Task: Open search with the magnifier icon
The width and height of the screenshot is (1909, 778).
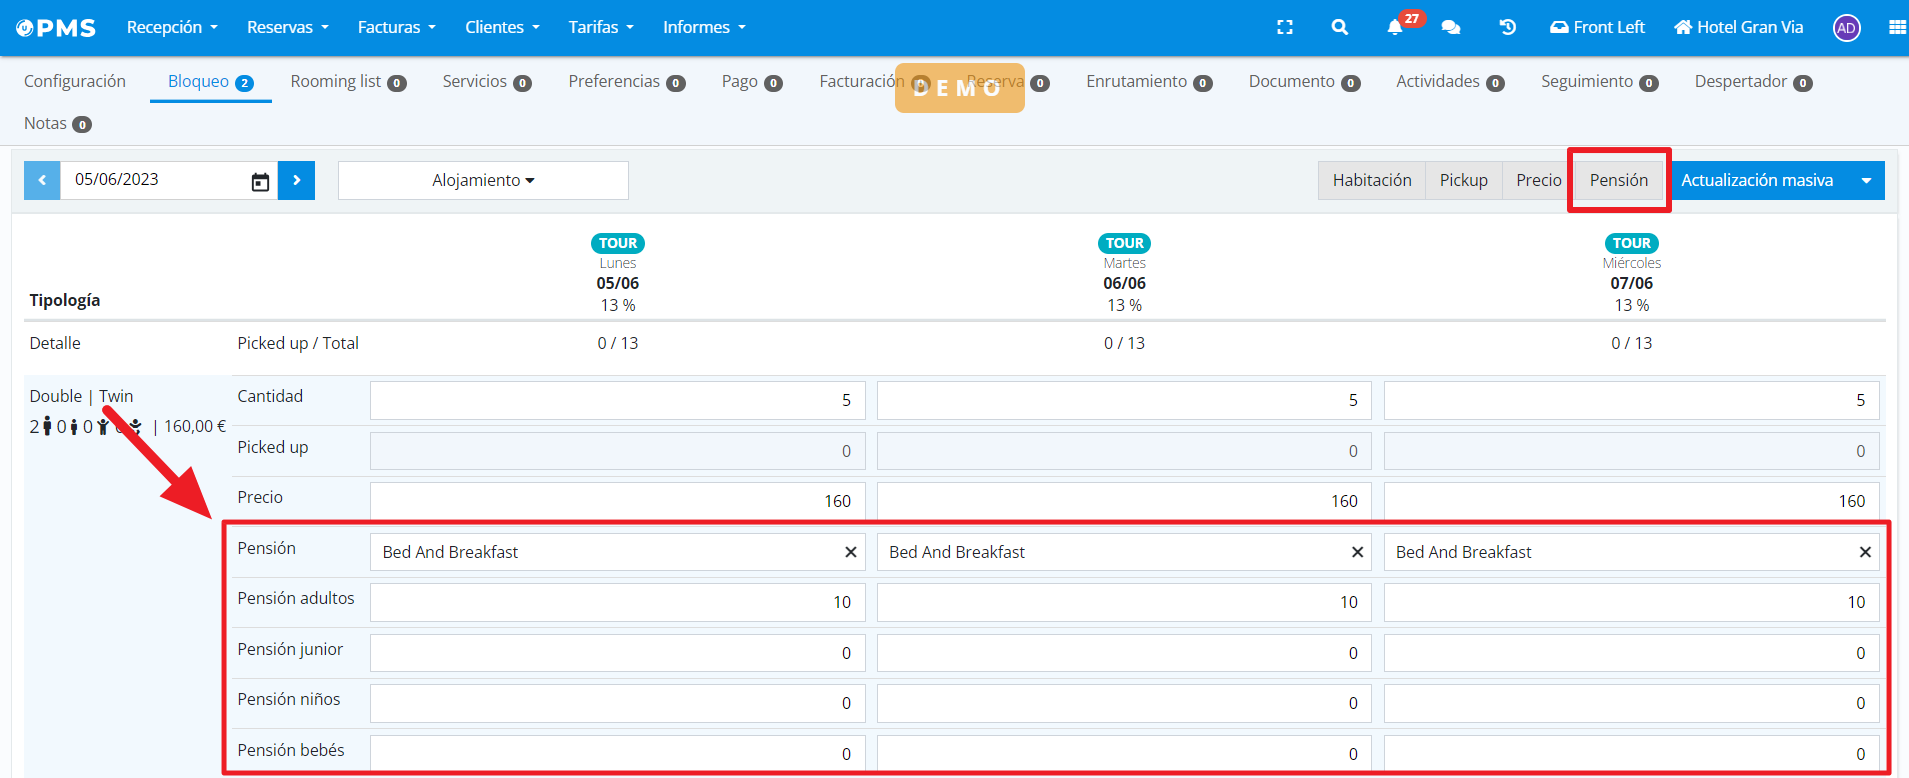Action: tap(1339, 28)
